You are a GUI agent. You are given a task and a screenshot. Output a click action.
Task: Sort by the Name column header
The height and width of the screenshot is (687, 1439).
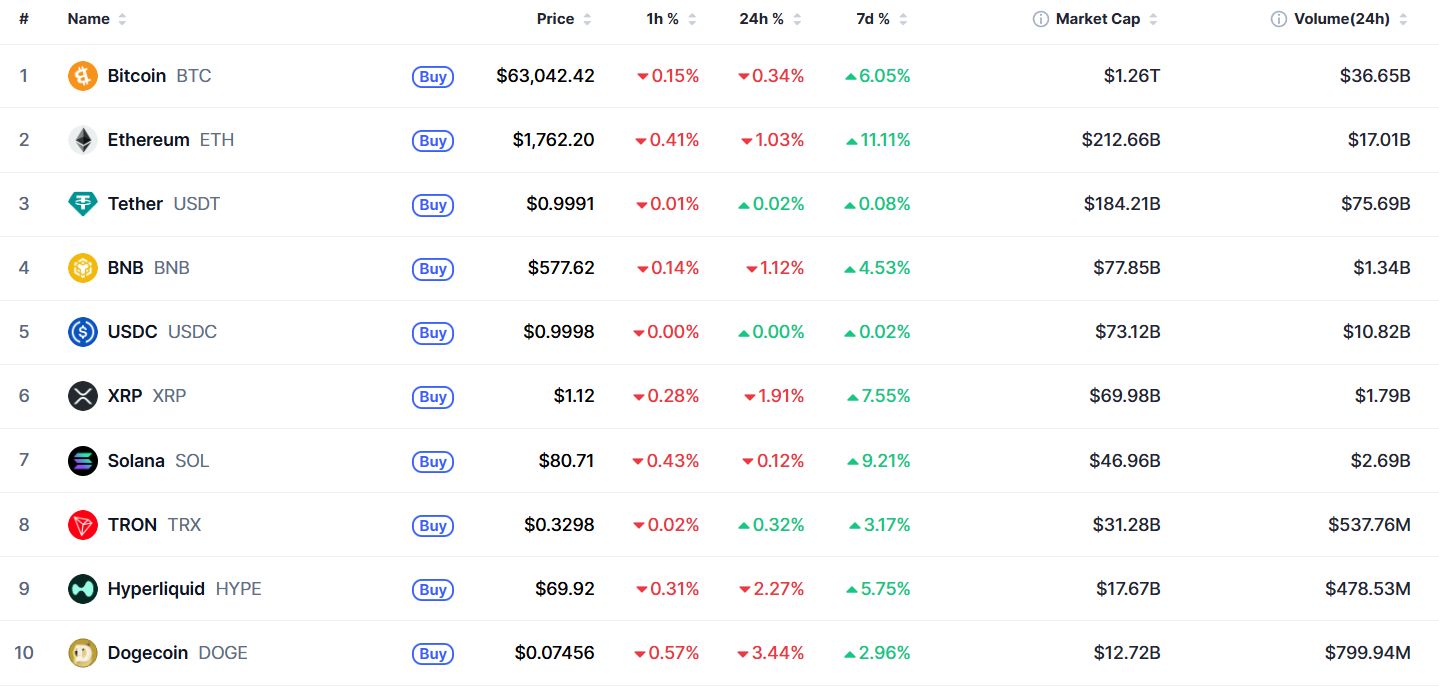click(97, 19)
